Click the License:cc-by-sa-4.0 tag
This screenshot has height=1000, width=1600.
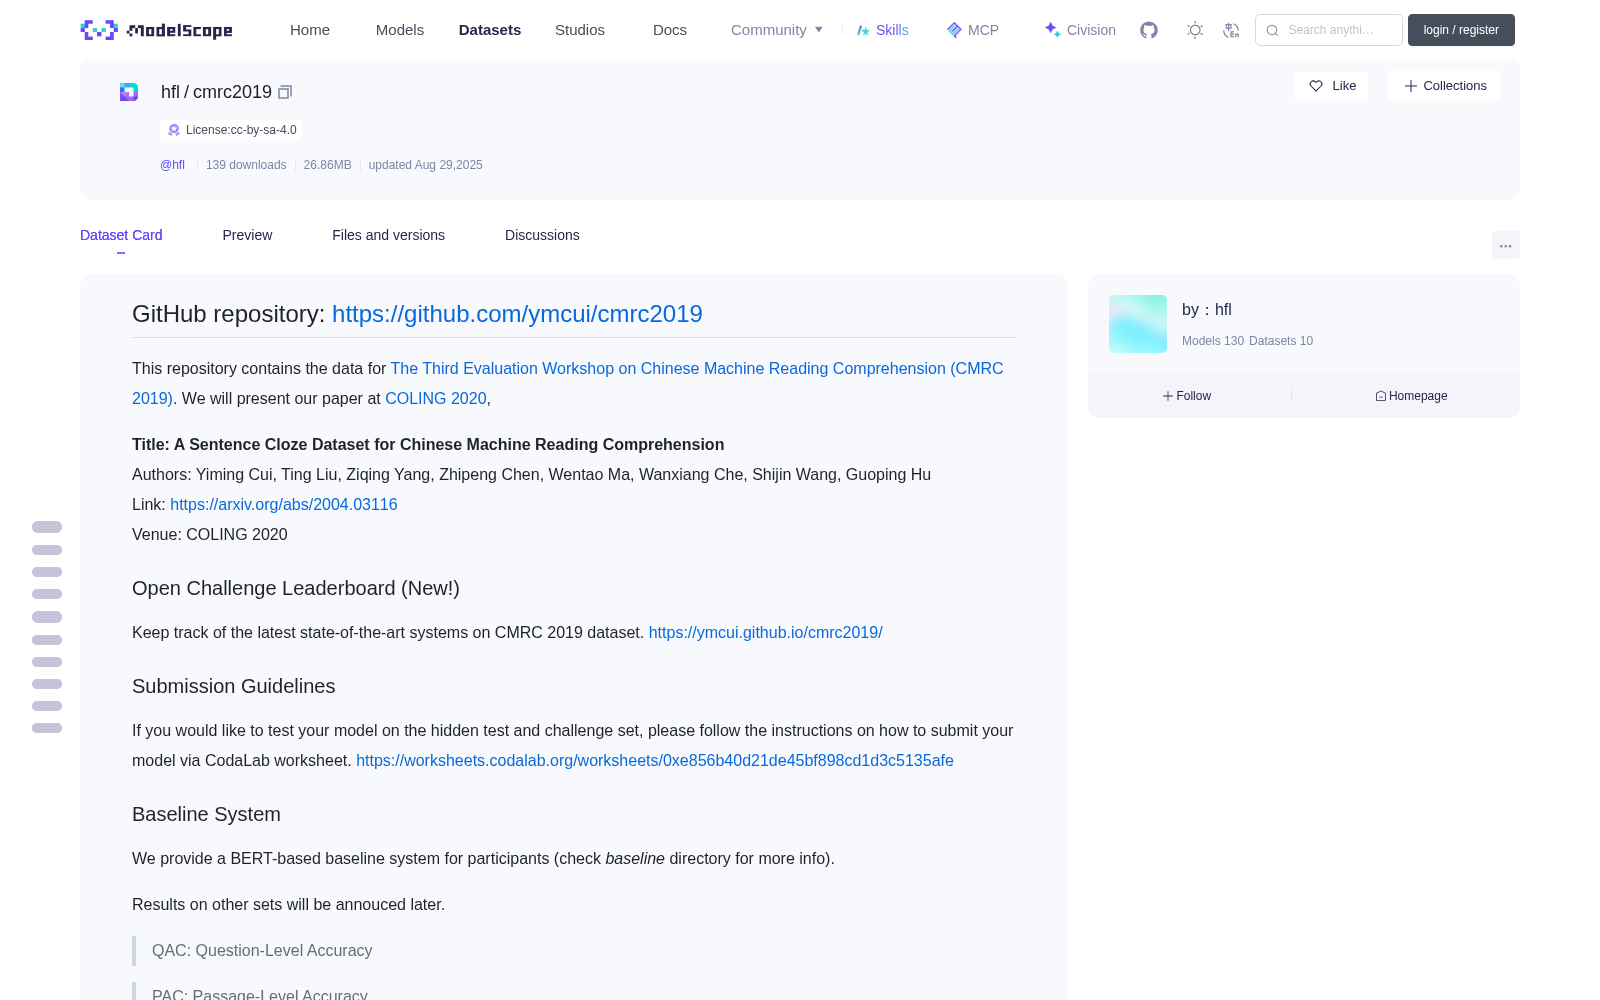tap(231, 130)
